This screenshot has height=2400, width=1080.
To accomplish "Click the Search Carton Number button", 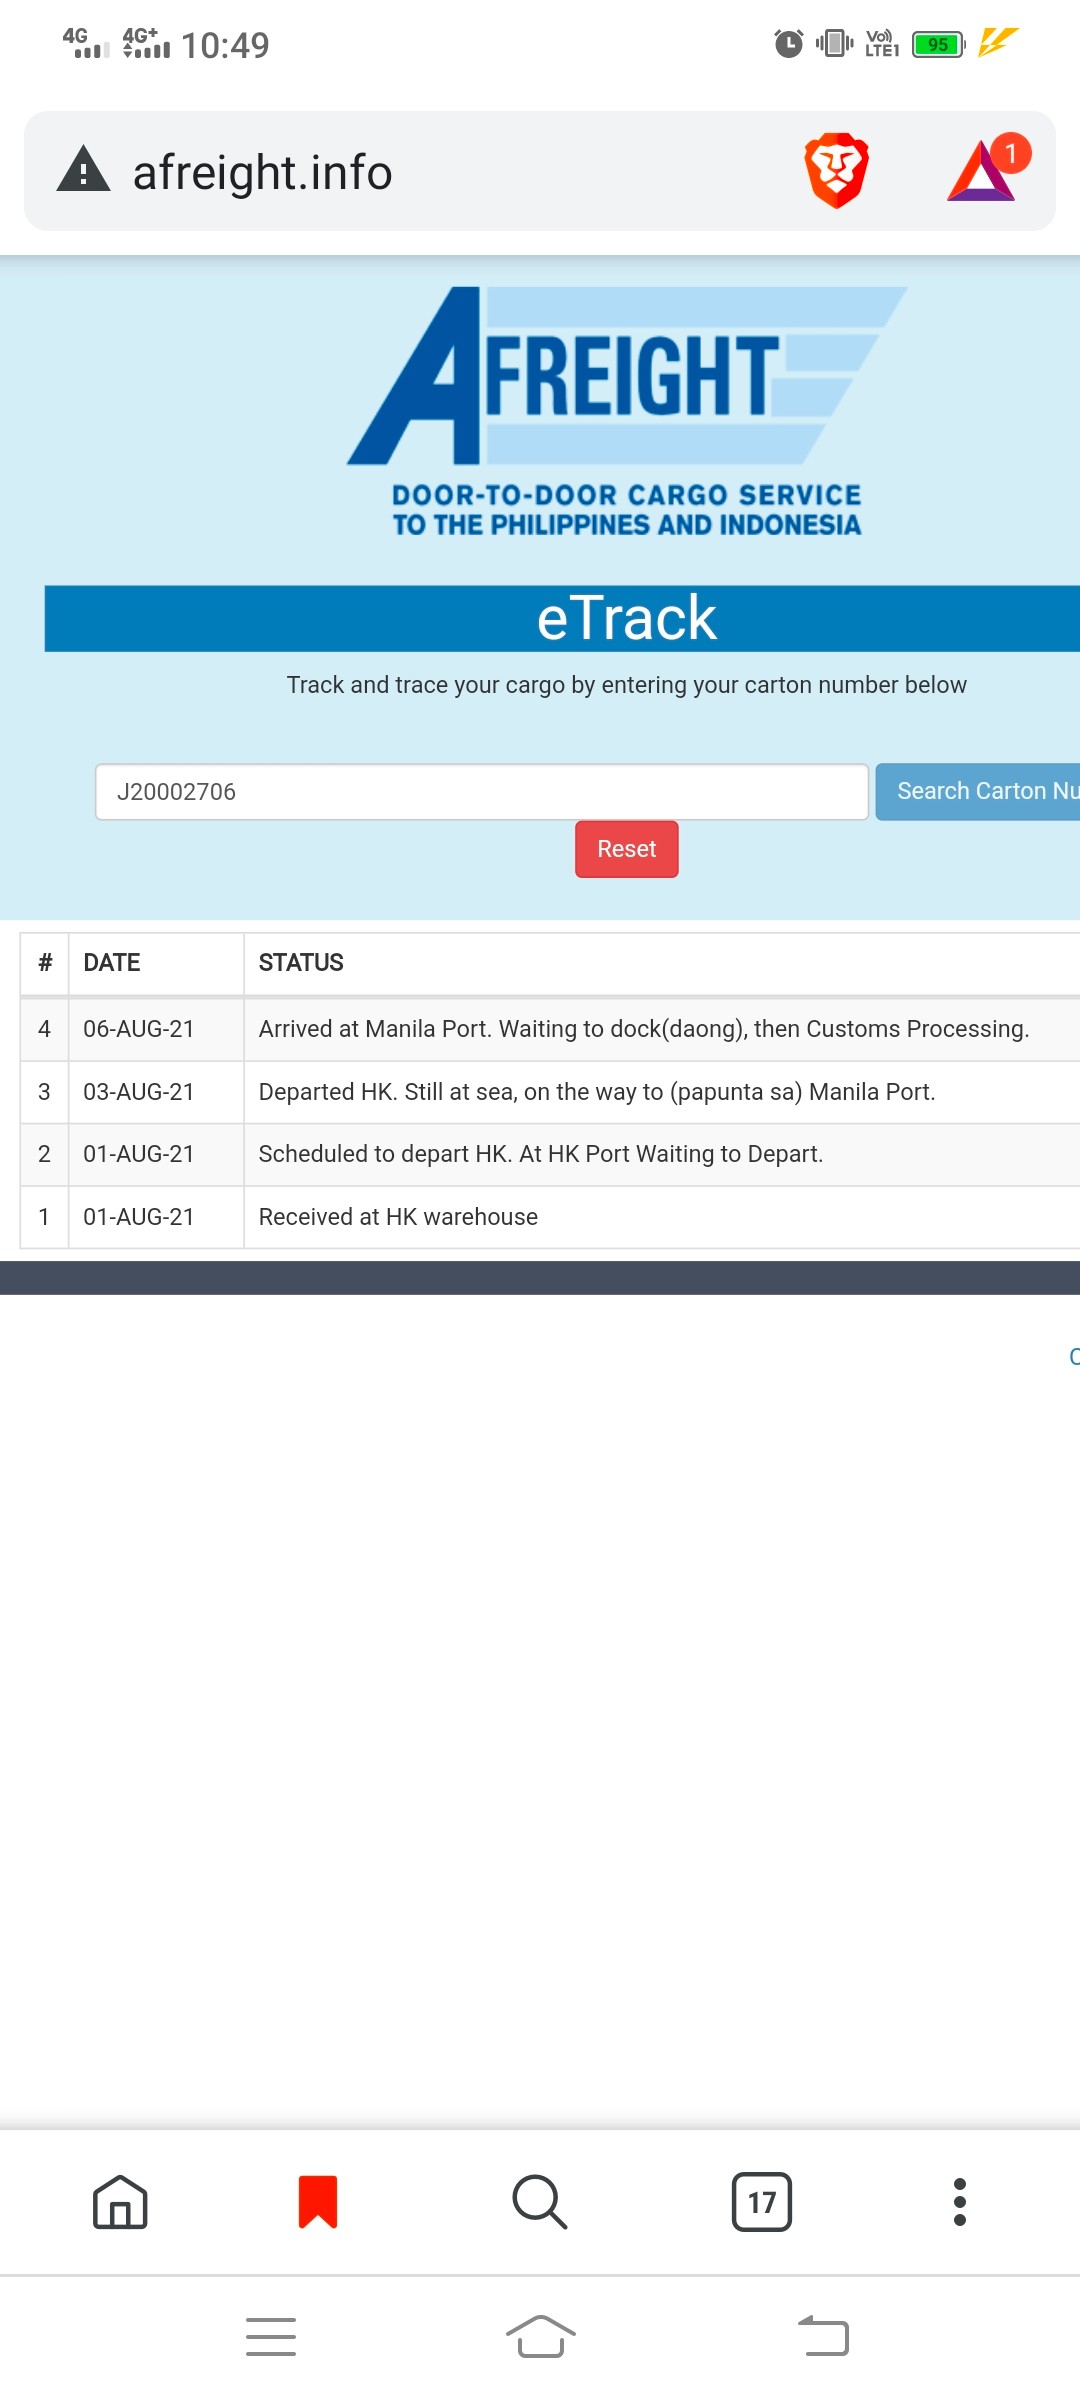I will (978, 792).
